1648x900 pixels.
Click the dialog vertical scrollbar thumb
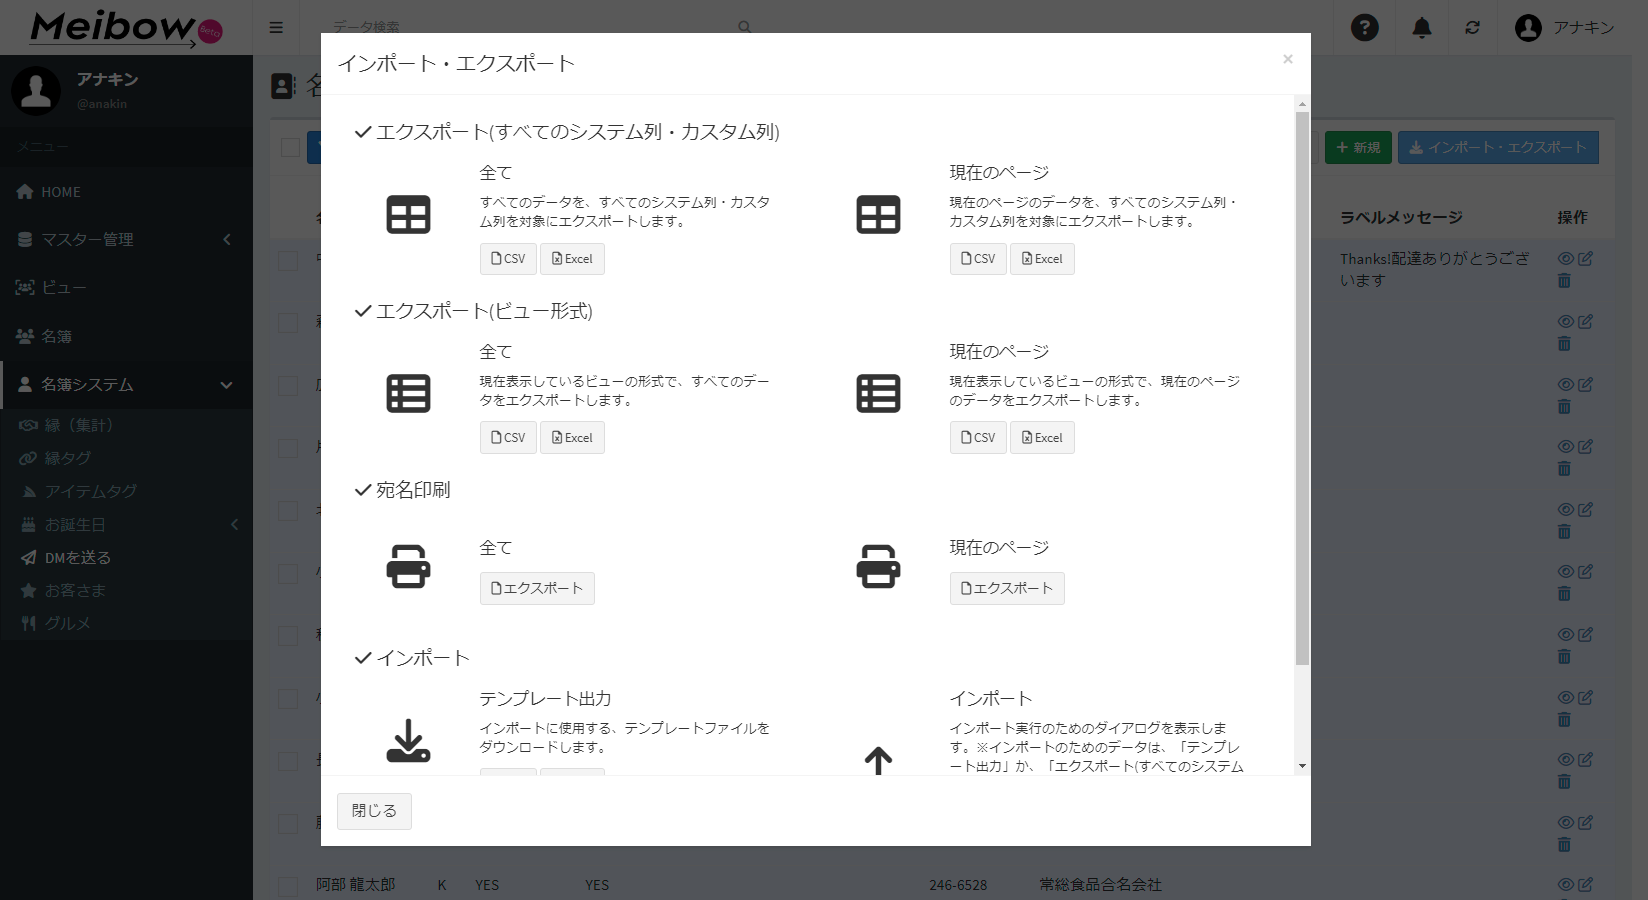[1302, 388]
